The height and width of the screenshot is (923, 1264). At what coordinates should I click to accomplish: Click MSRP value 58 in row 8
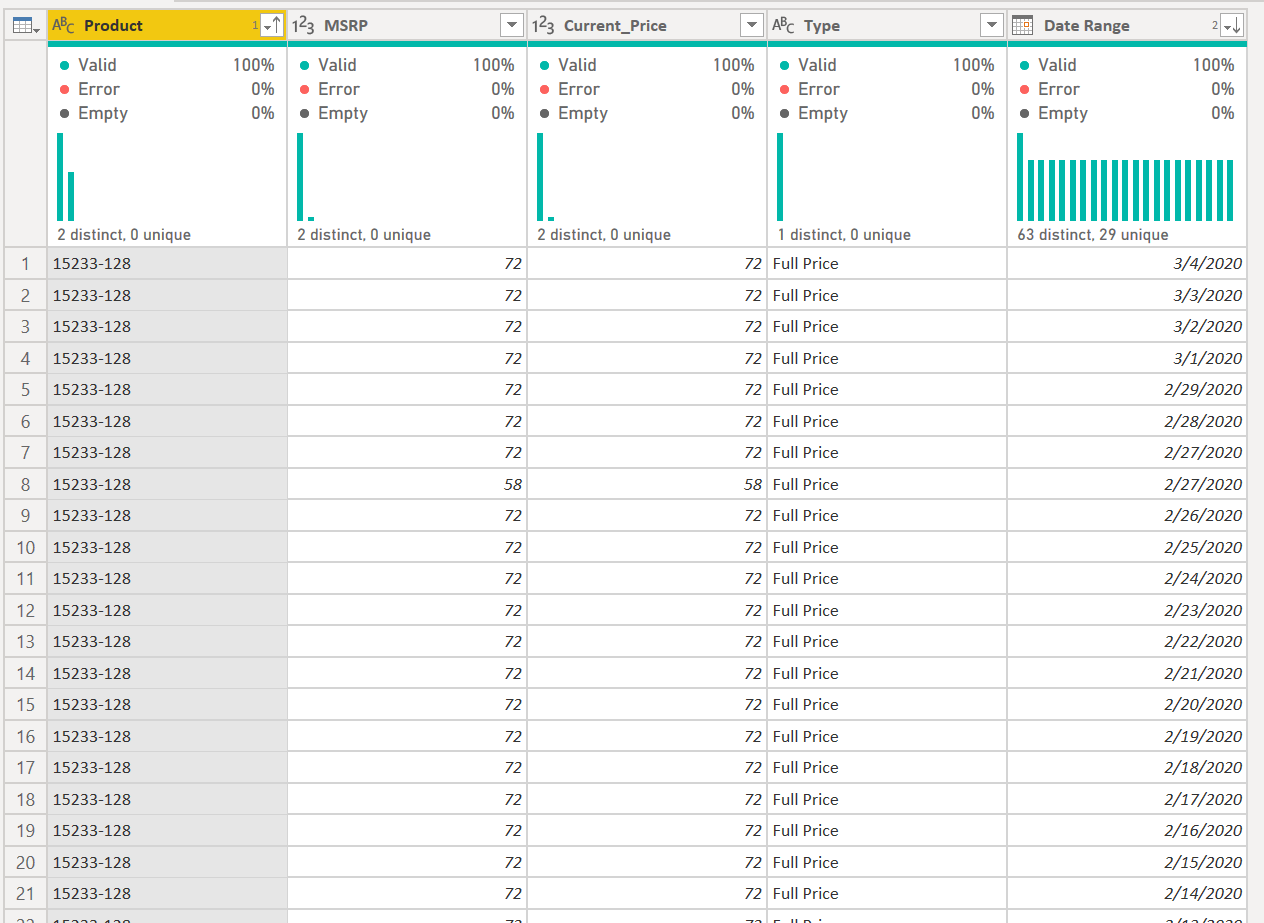407,484
